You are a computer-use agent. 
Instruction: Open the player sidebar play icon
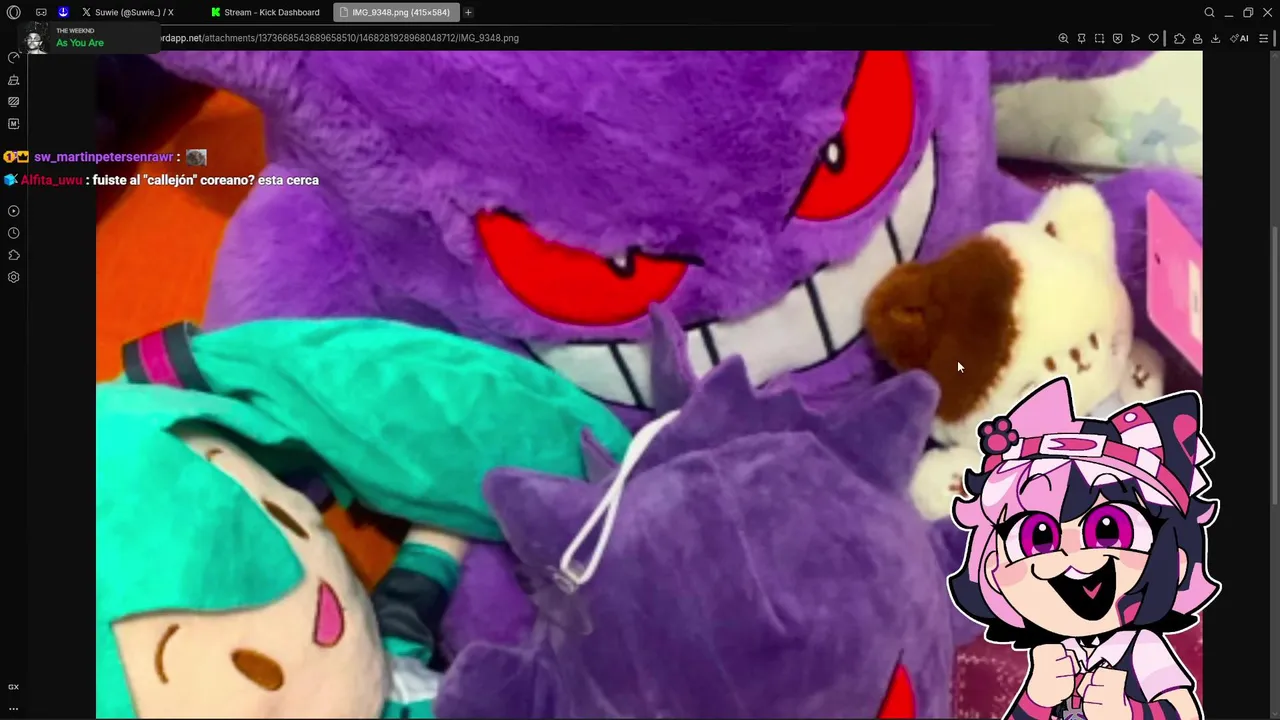(x=13, y=211)
